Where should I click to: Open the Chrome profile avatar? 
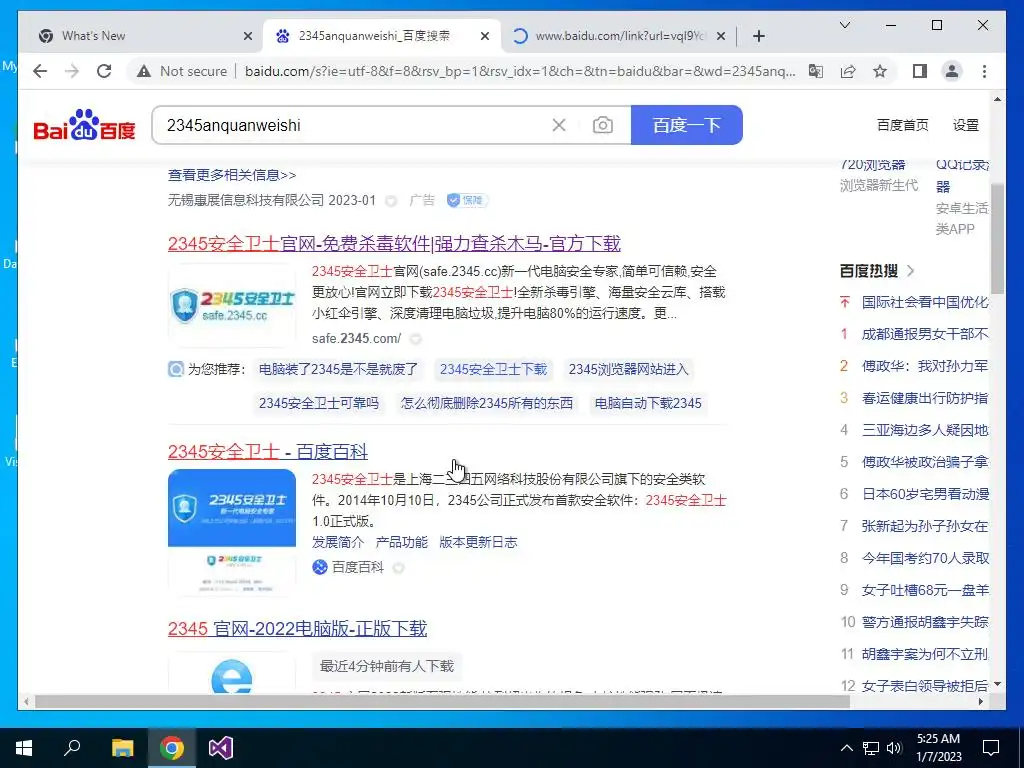click(x=952, y=71)
